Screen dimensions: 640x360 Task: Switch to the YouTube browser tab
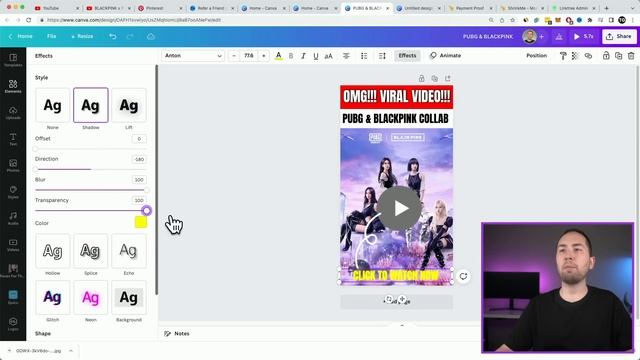[56, 8]
